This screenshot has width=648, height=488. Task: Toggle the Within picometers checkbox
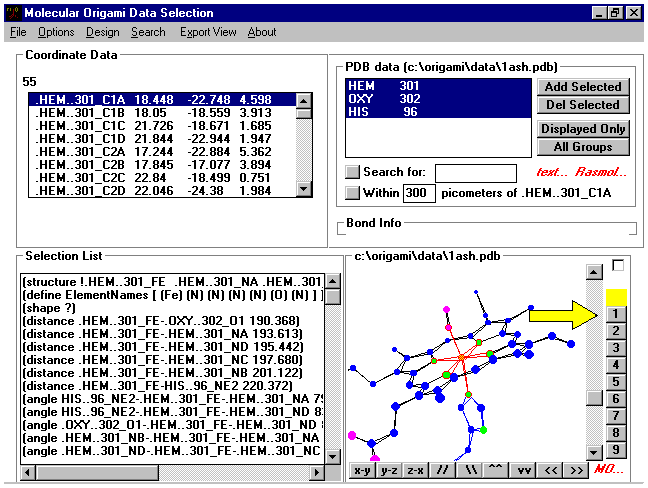pos(353,192)
